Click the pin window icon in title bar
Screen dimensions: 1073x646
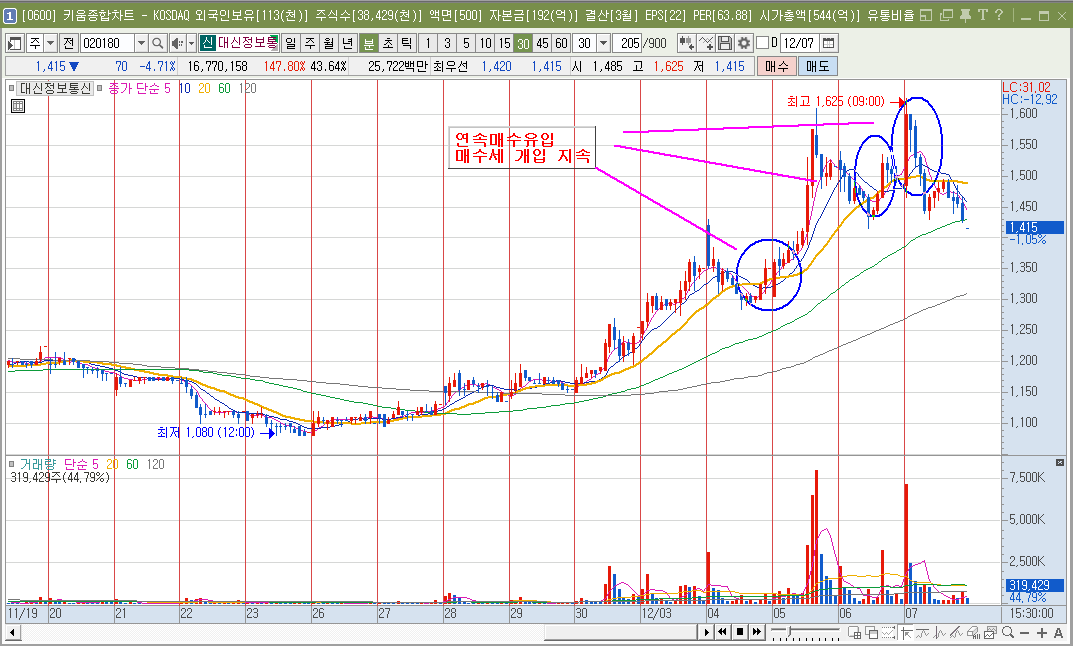pyautogui.click(x=963, y=15)
